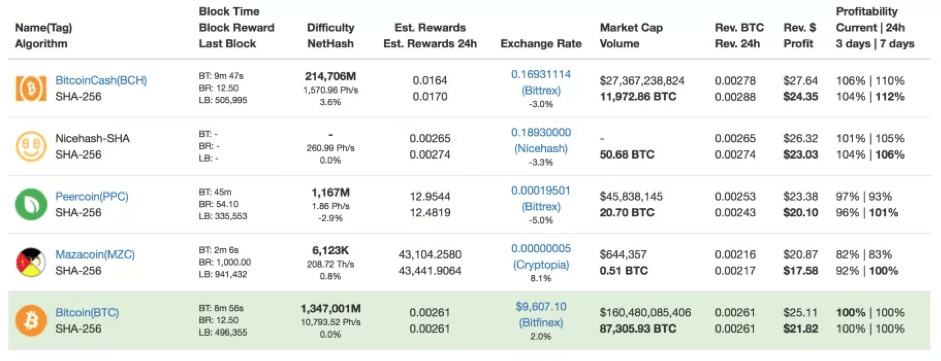Click the Nicehash exchange link
Viewport: 941px width, 361px height.
tap(541, 148)
